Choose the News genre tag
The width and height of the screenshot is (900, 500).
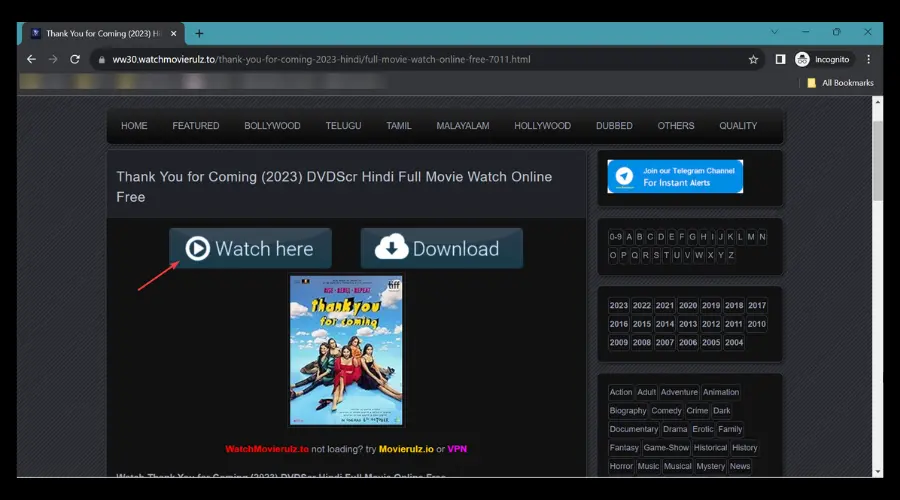(740, 466)
